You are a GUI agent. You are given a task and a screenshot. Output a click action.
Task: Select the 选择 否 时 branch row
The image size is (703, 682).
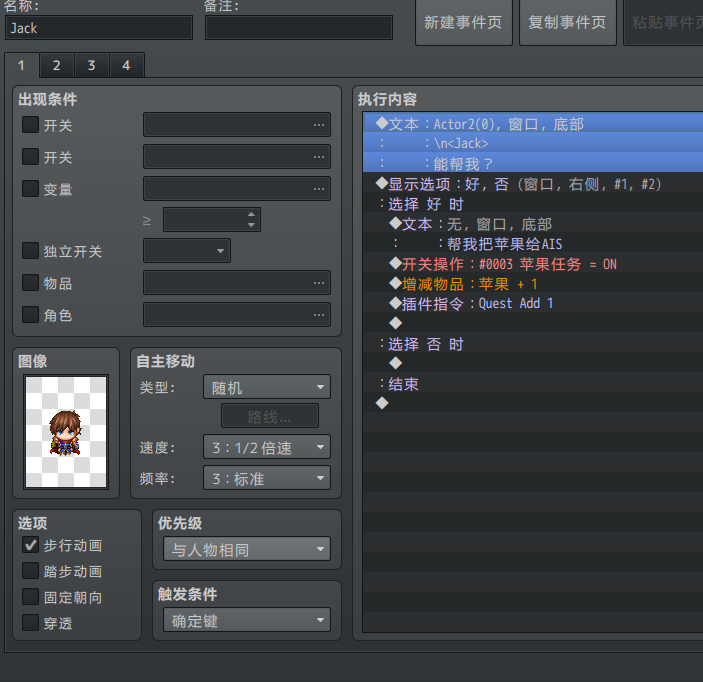point(533,344)
